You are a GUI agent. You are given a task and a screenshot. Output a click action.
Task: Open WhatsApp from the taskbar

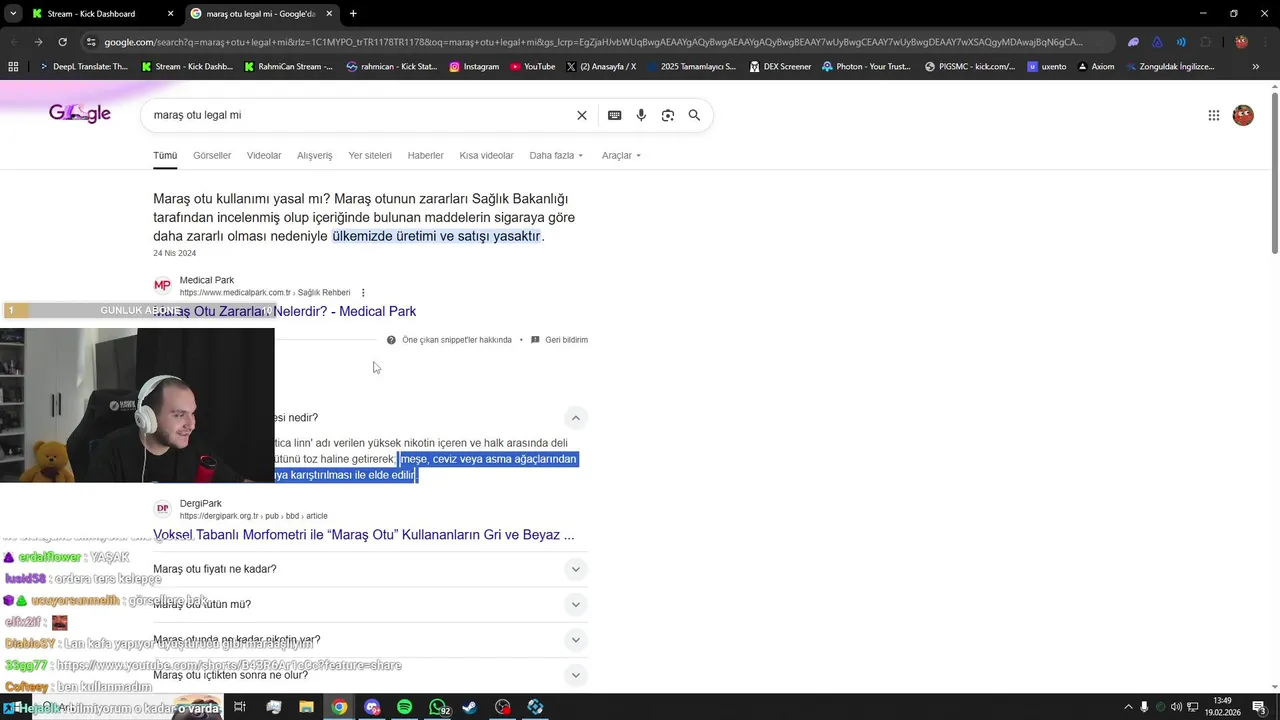pyautogui.click(x=437, y=707)
